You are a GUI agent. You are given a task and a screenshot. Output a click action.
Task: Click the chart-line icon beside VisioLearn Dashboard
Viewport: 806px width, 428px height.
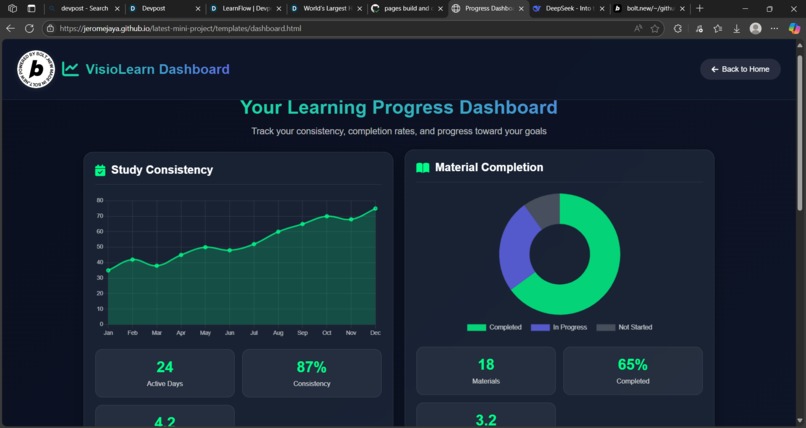[x=70, y=69]
